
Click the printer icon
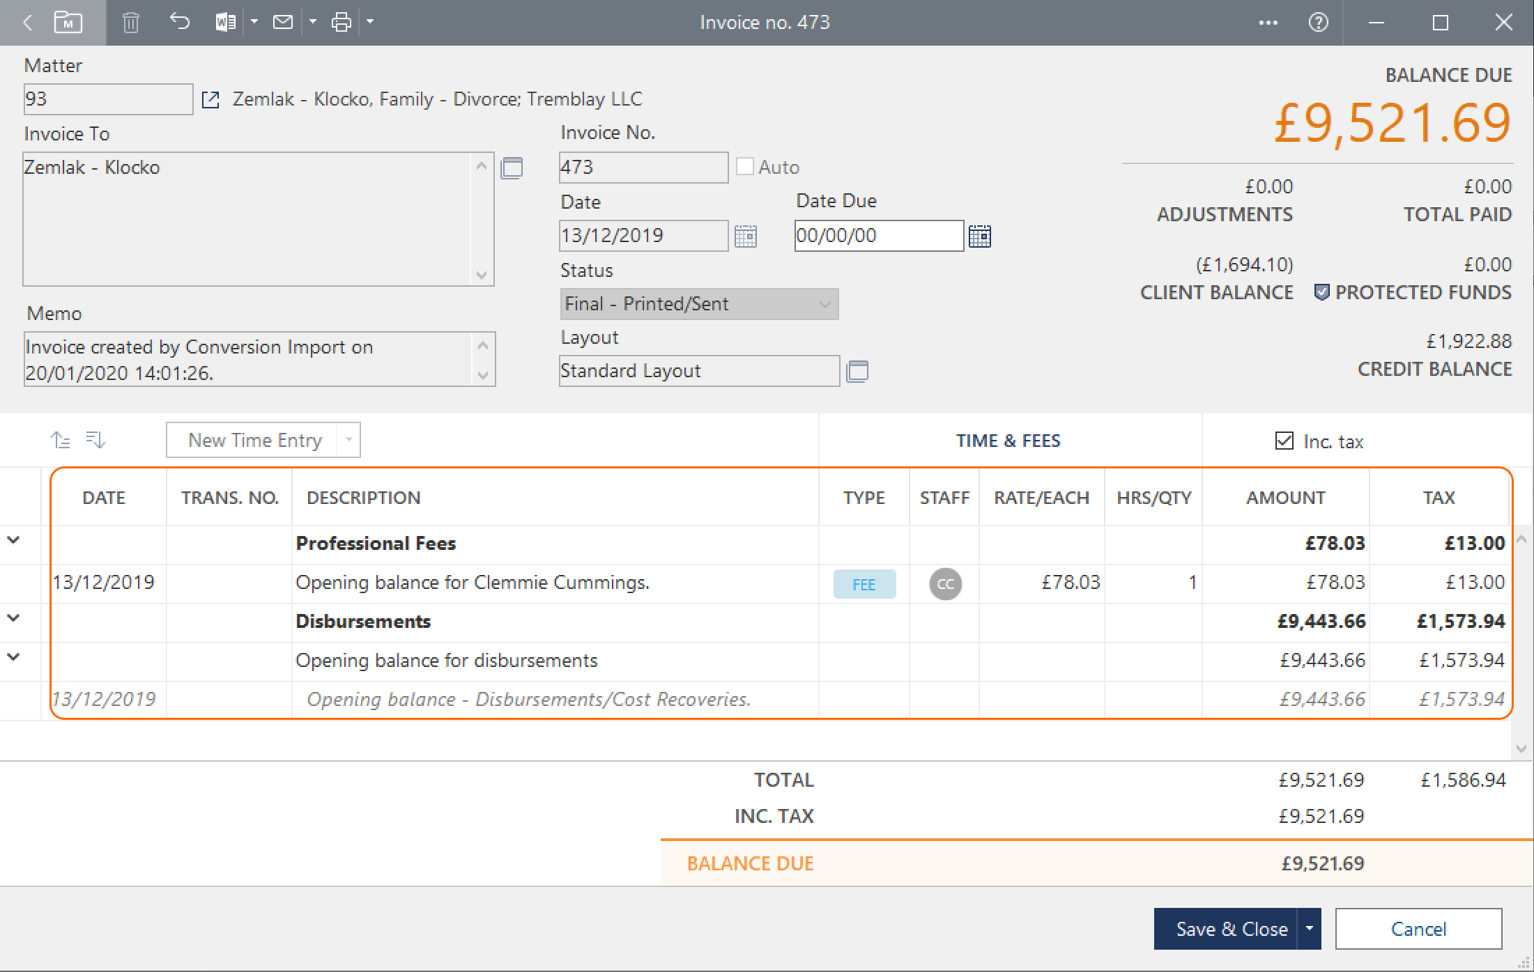(x=341, y=22)
